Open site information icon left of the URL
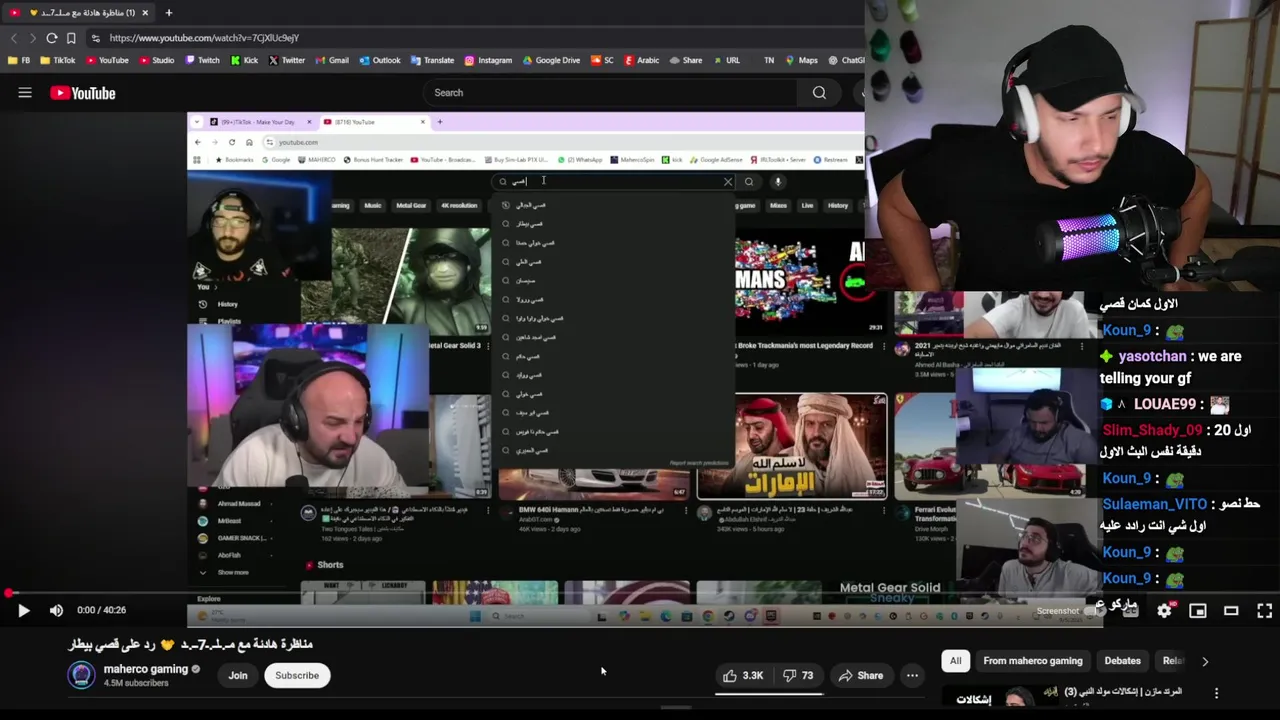The height and width of the screenshot is (720, 1280). pos(95,38)
